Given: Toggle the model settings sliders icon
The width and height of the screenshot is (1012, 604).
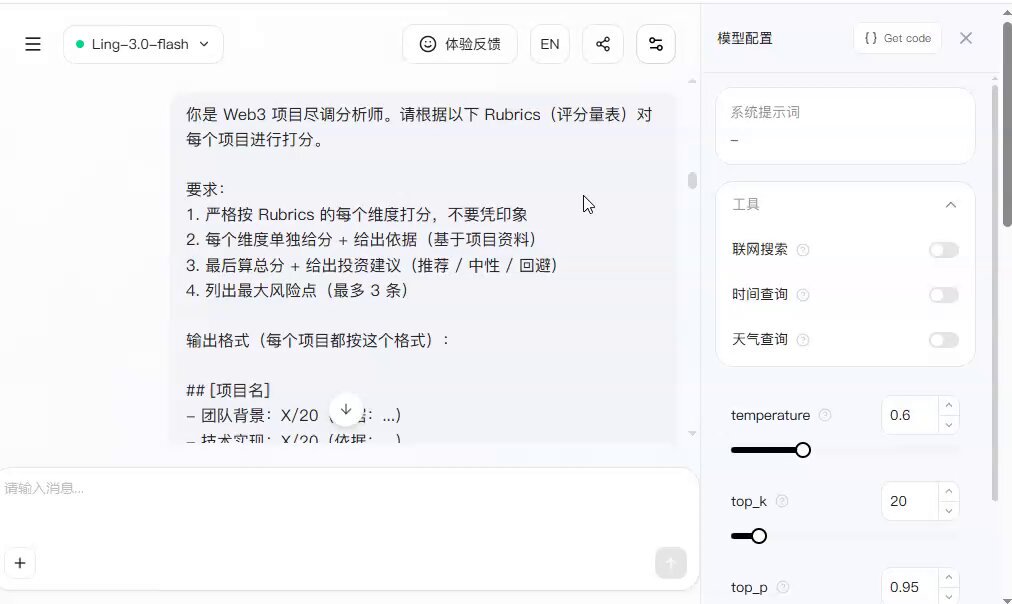Looking at the screenshot, I should (656, 44).
